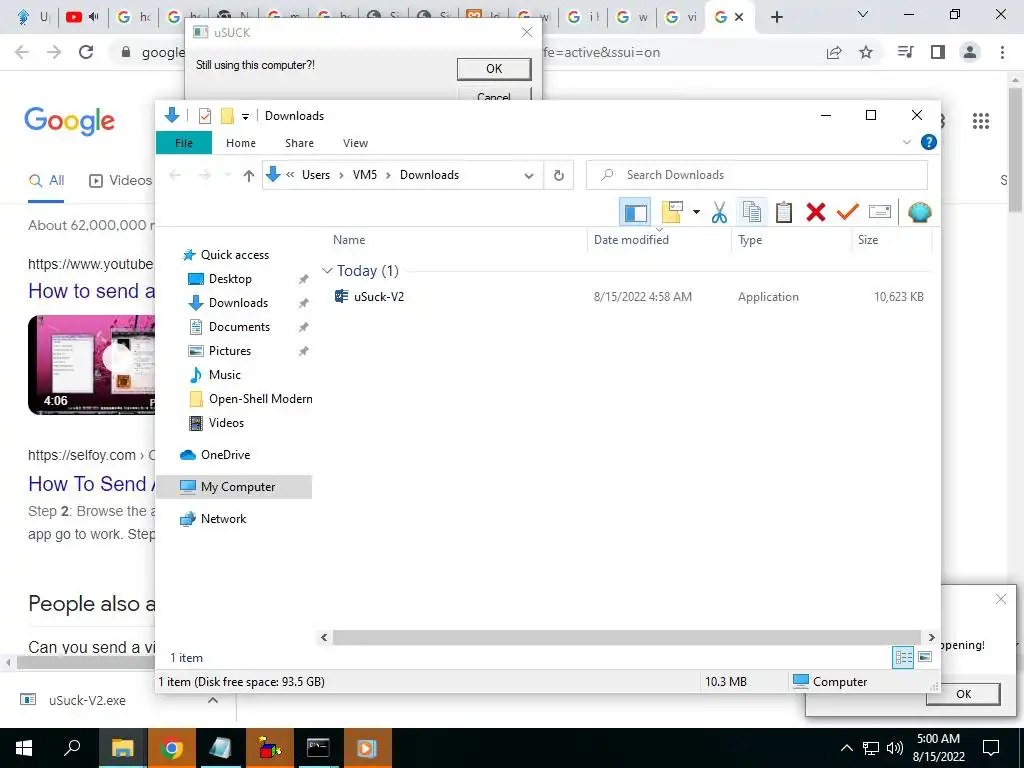1024x768 pixels.
Task: Click OK in uSUCK dialog
Action: [494, 69]
